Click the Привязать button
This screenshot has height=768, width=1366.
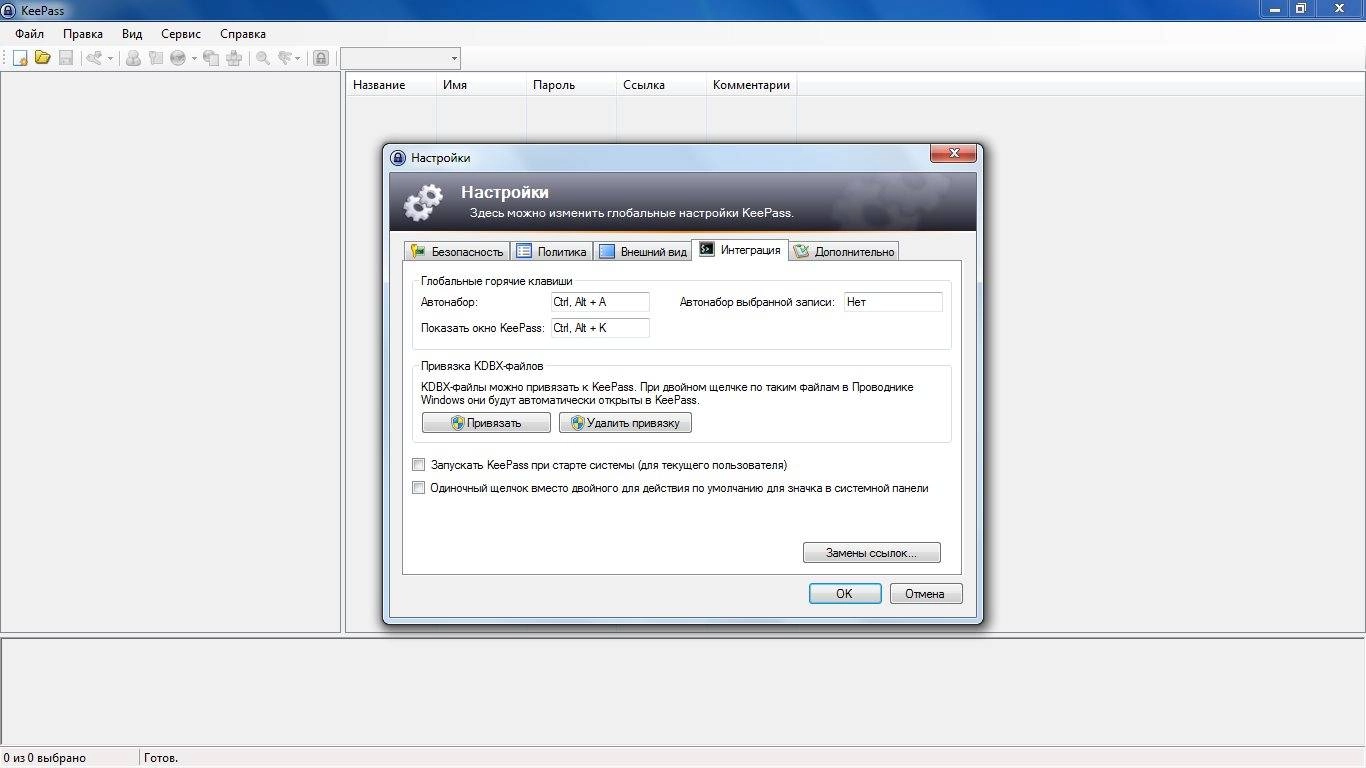(x=486, y=423)
